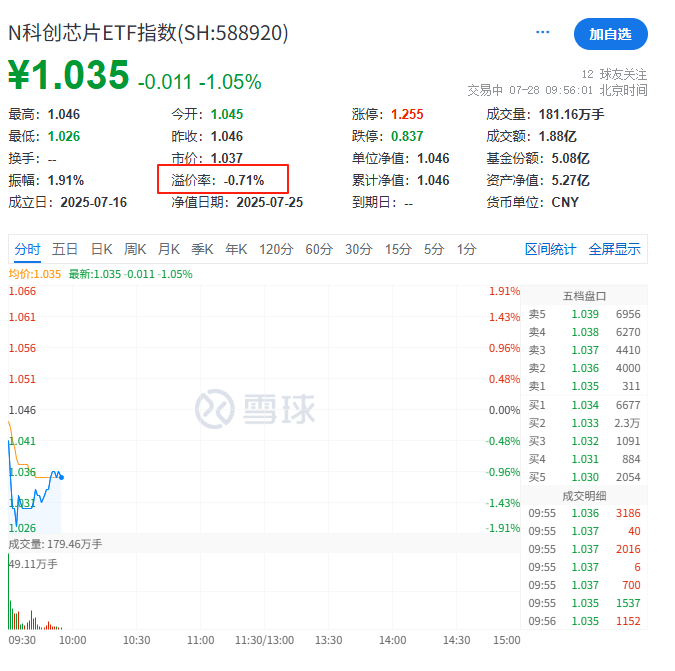Click the 跌停 value 0.837
675x671 pixels.
[407, 136]
